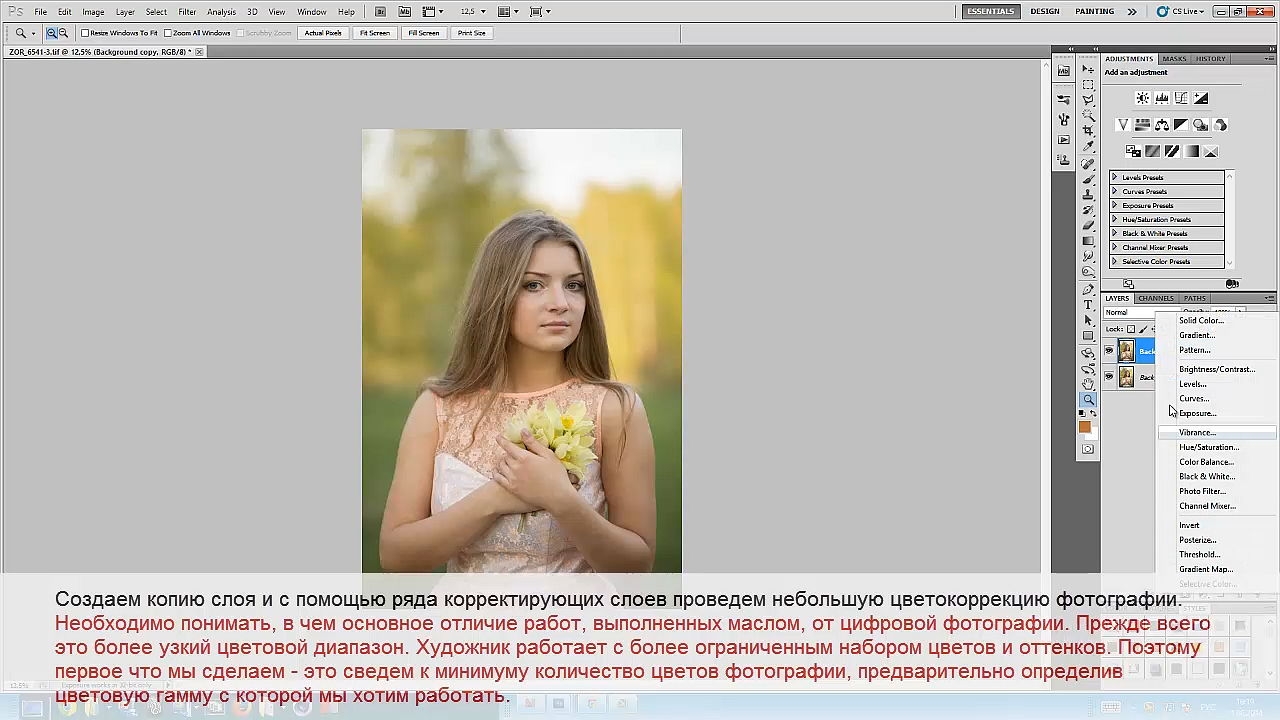Add Hue/Saturation adjustment icon

coord(1142,125)
